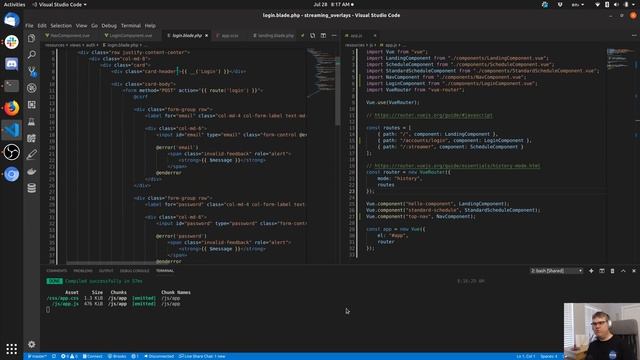Image resolution: width=640 pixels, height=360 pixels.
Task: Open More Actions ellipsis in left editor group
Action: 334,36
